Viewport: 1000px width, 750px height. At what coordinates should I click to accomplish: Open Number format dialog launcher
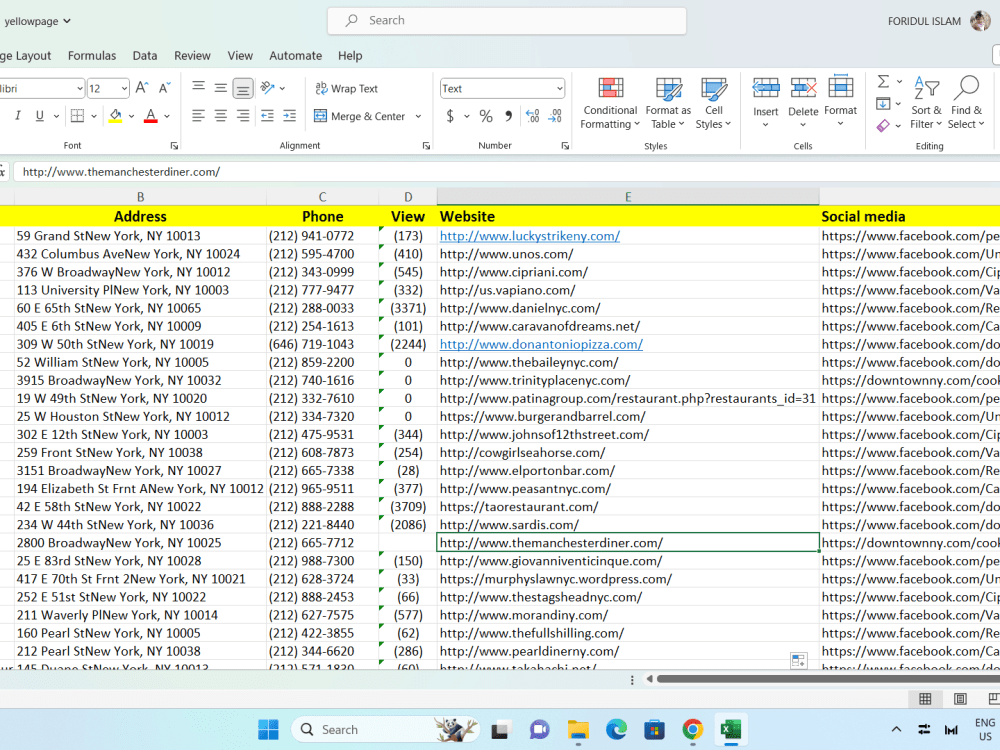[x=565, y=146]
